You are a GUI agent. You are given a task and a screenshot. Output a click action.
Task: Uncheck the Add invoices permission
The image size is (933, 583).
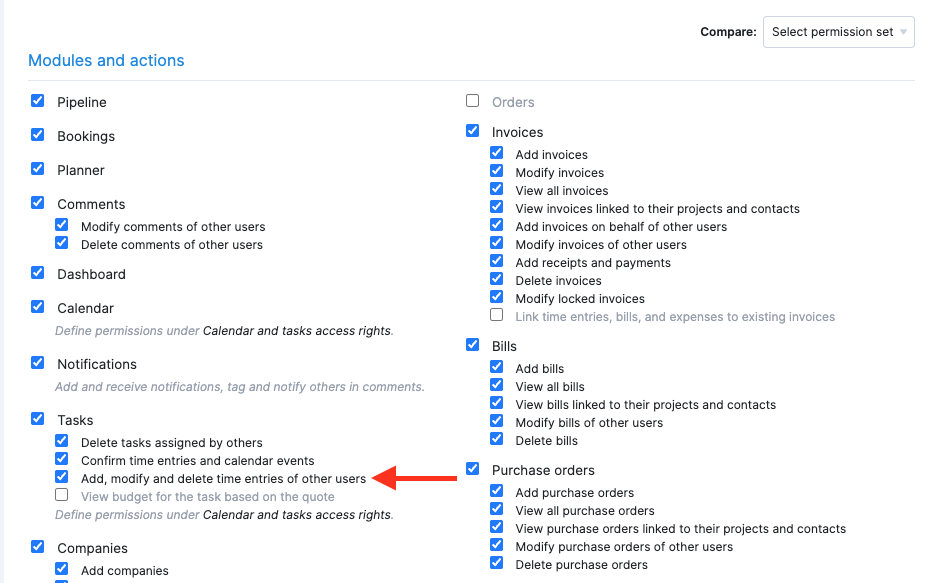pos(497,153)
